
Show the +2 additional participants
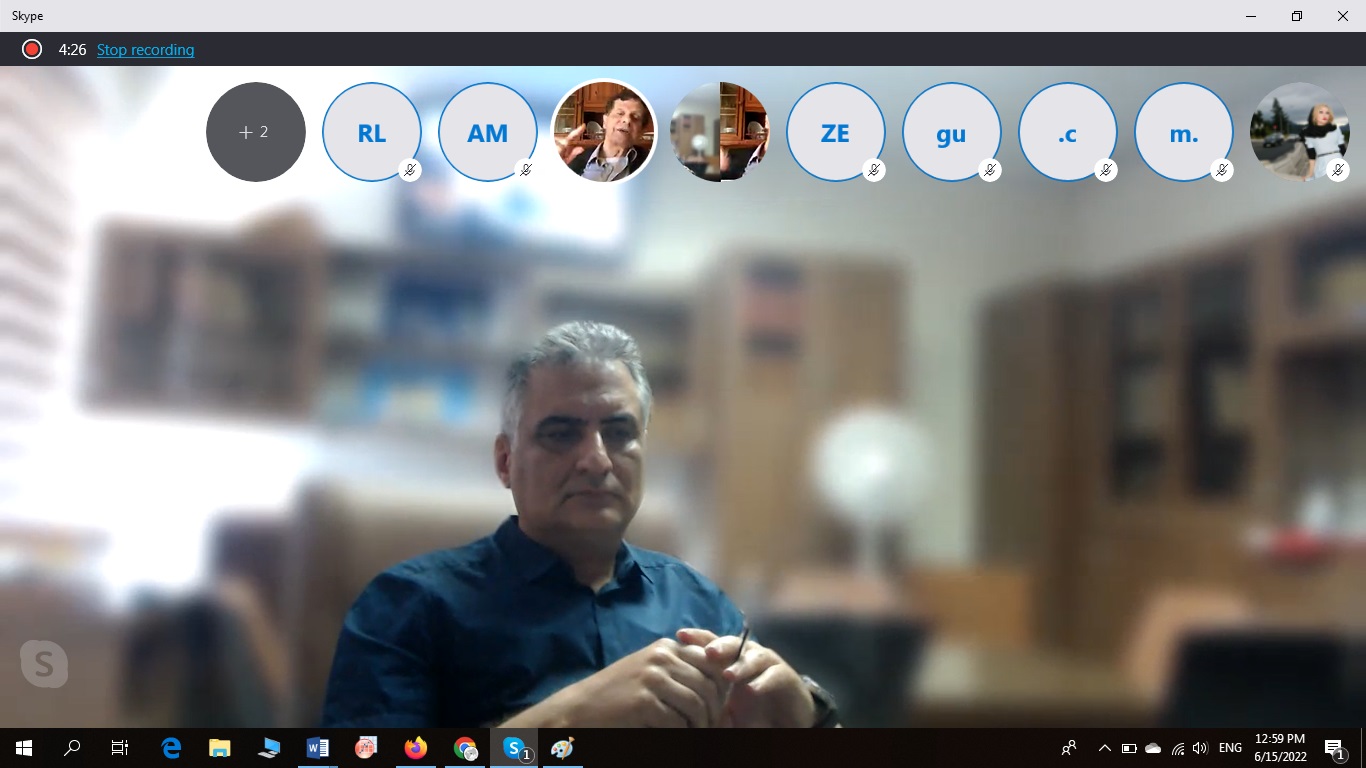(x=256, y=132)
